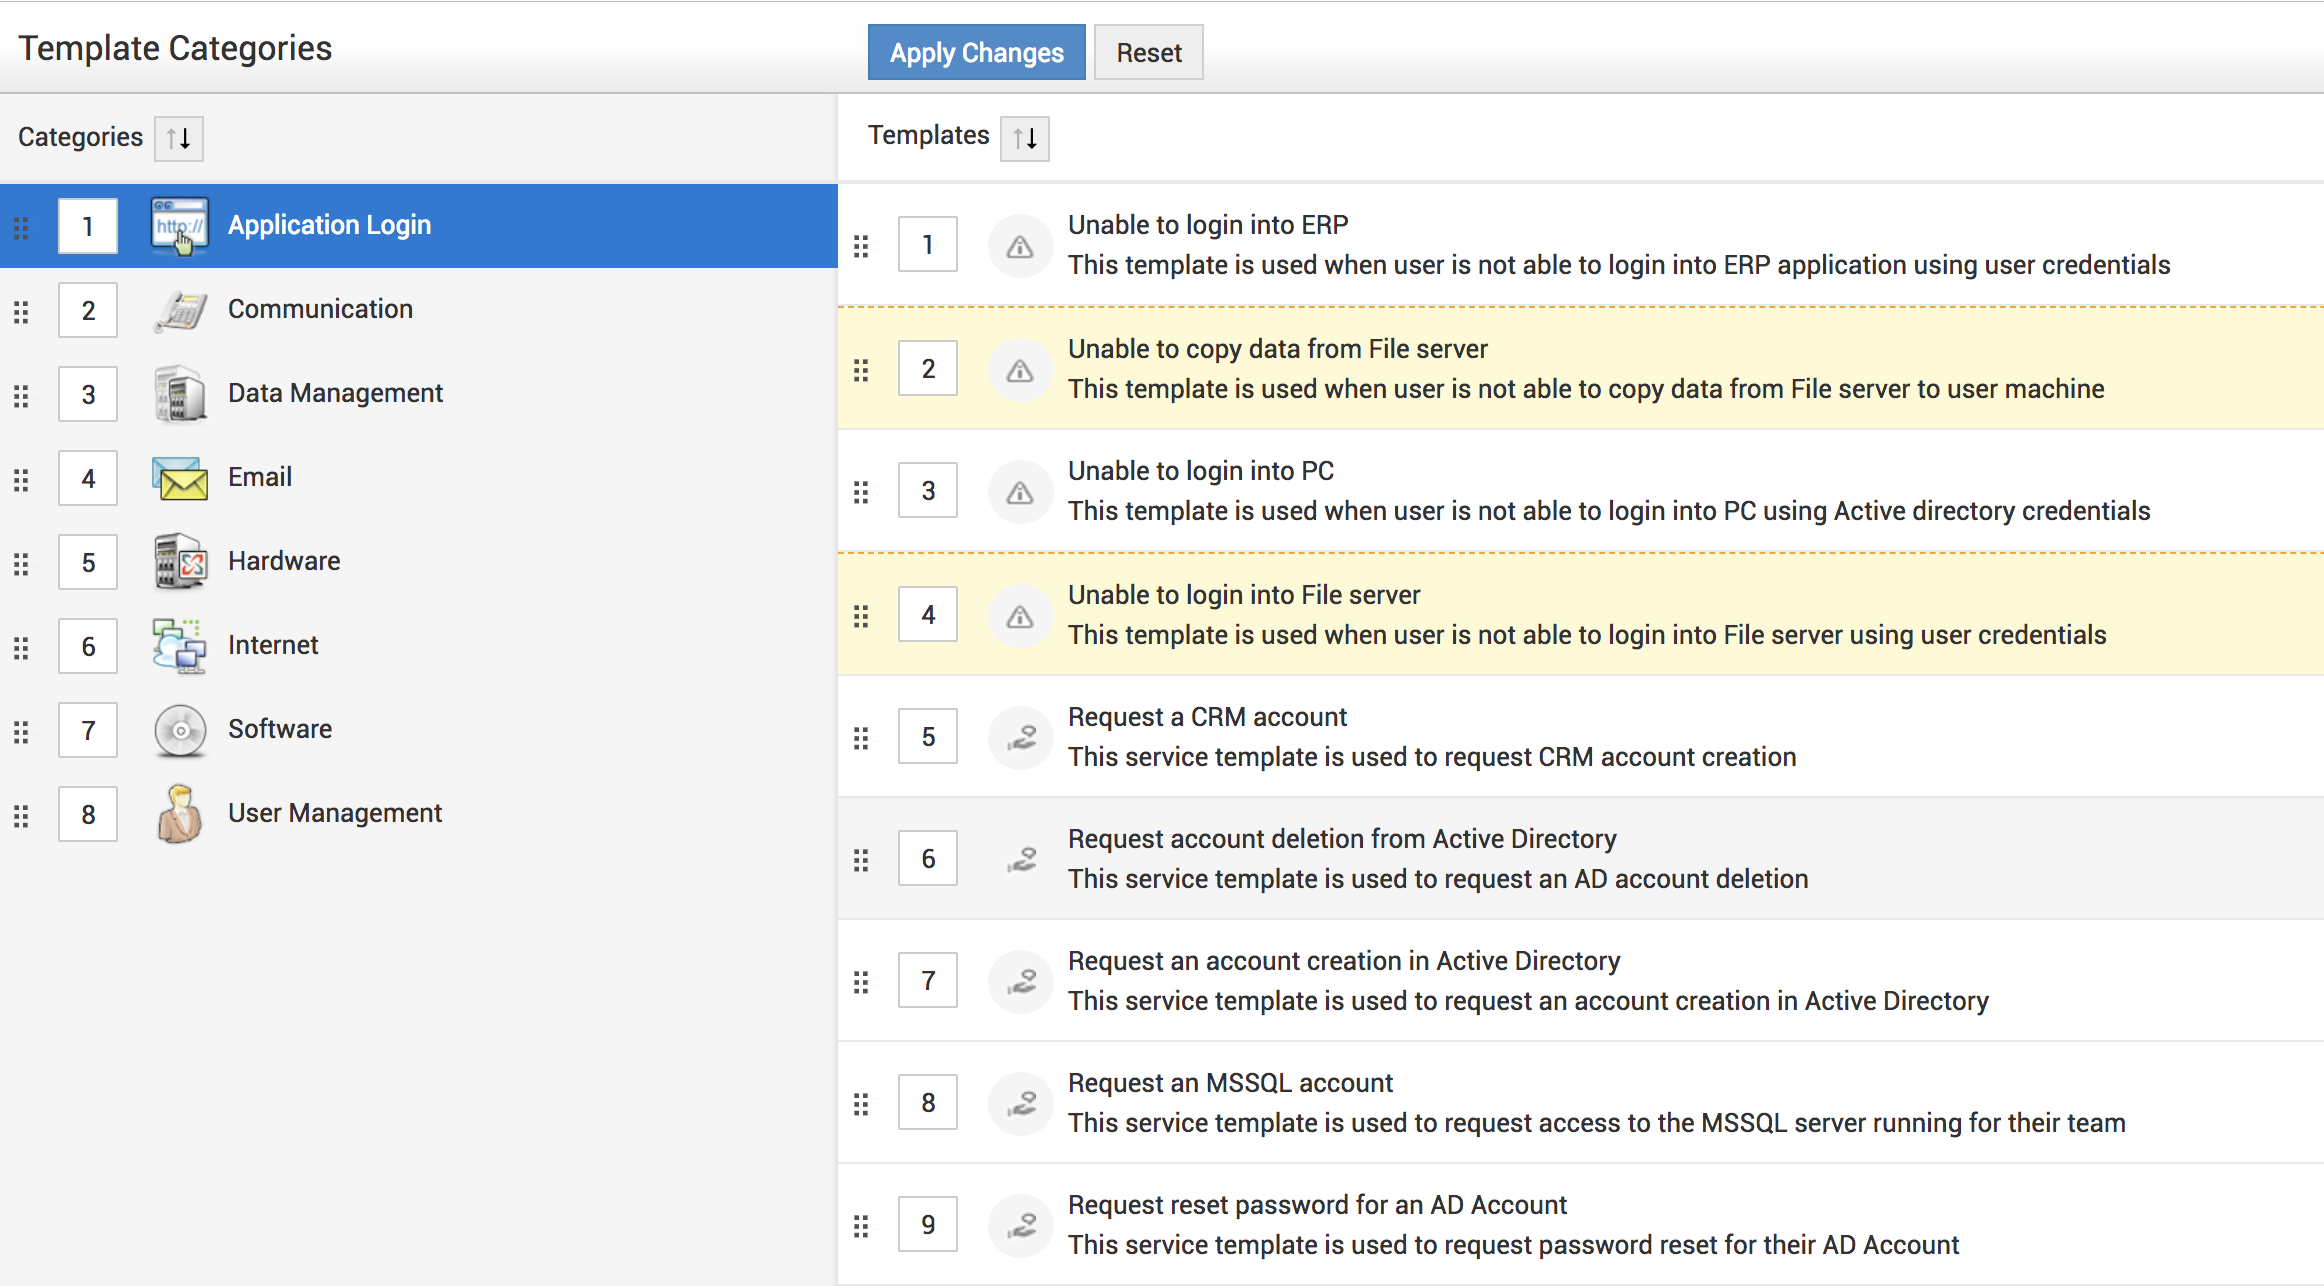
Task: Click the Hardware server icon
Action: tap(180, 562)
